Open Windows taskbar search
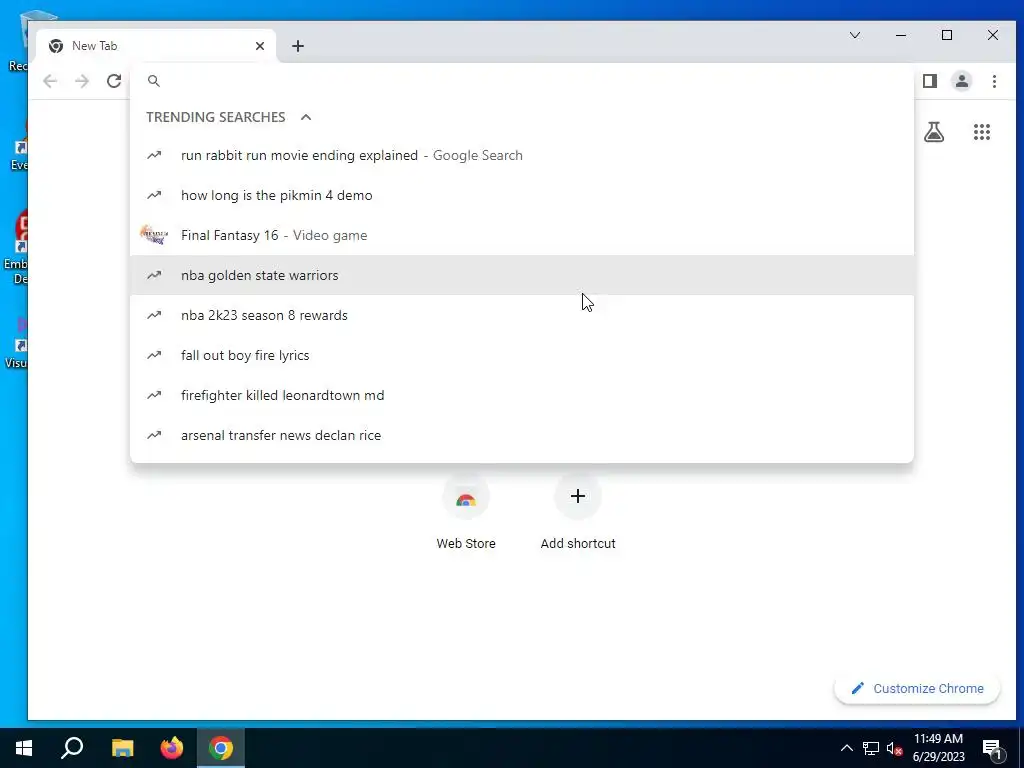 tap(72, 748)
